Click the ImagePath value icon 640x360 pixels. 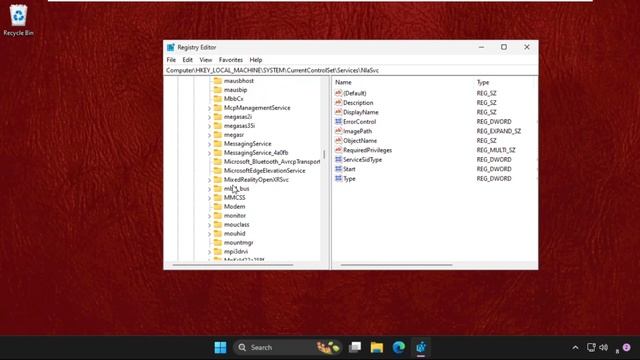click(338, 131)
